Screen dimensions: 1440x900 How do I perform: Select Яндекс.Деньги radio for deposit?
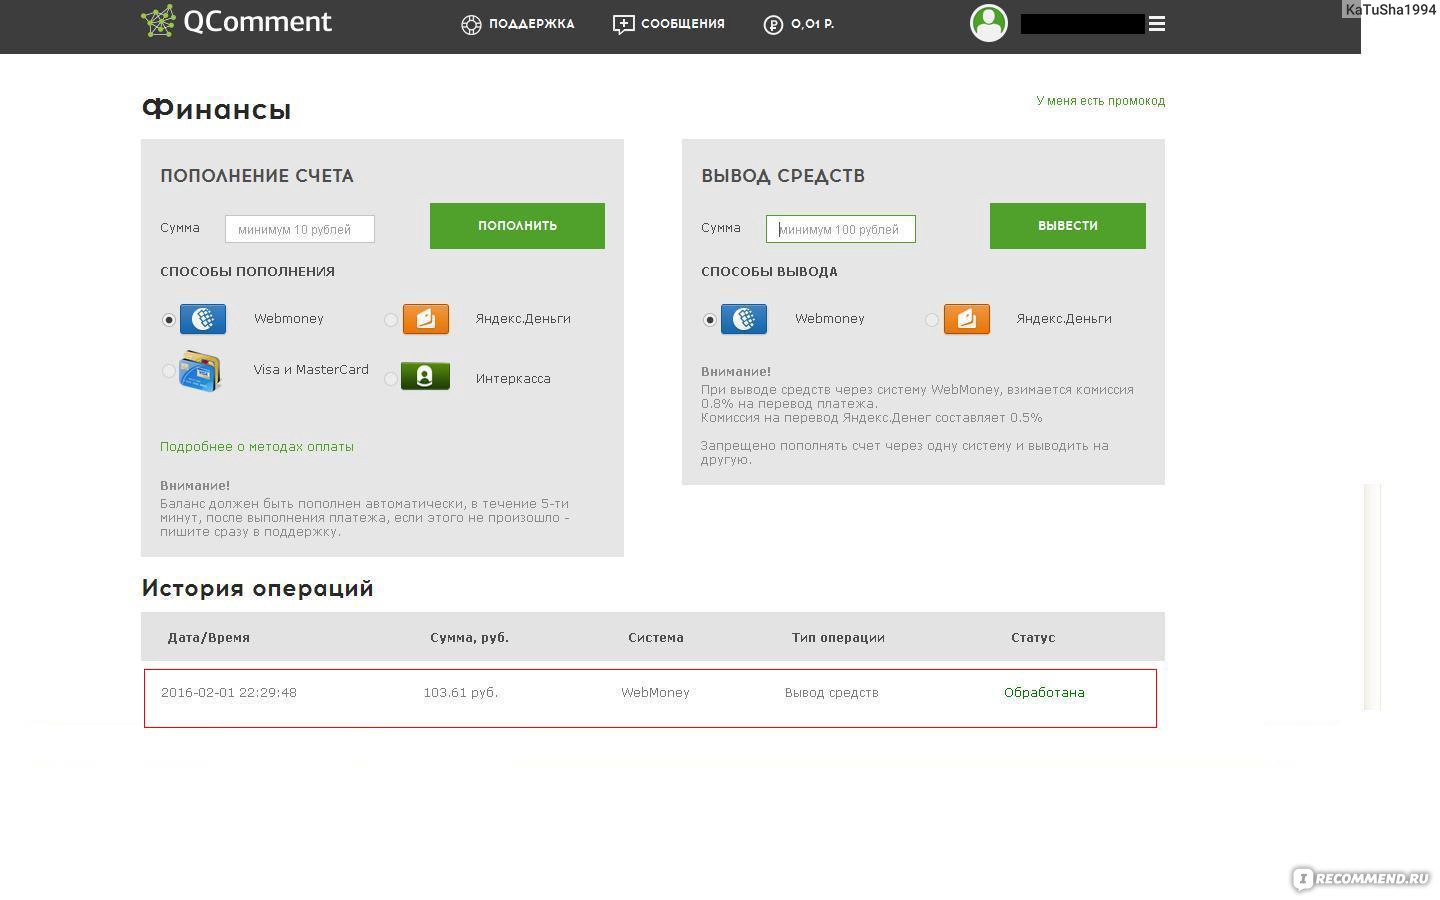pos(390,320)
